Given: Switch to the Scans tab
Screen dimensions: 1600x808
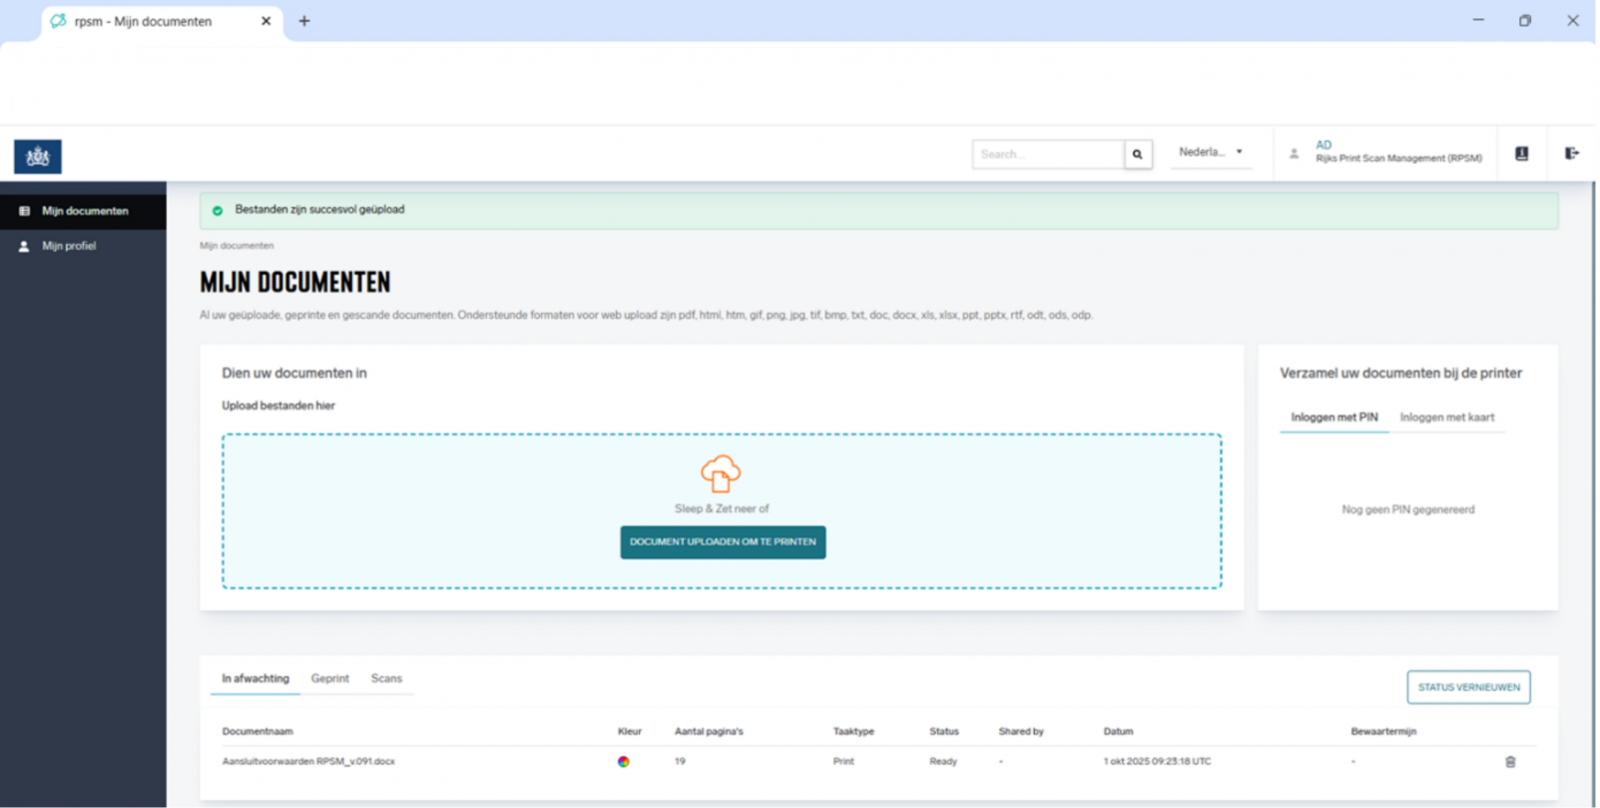Looking at the screenshot, I should click(x=386, y=679).
